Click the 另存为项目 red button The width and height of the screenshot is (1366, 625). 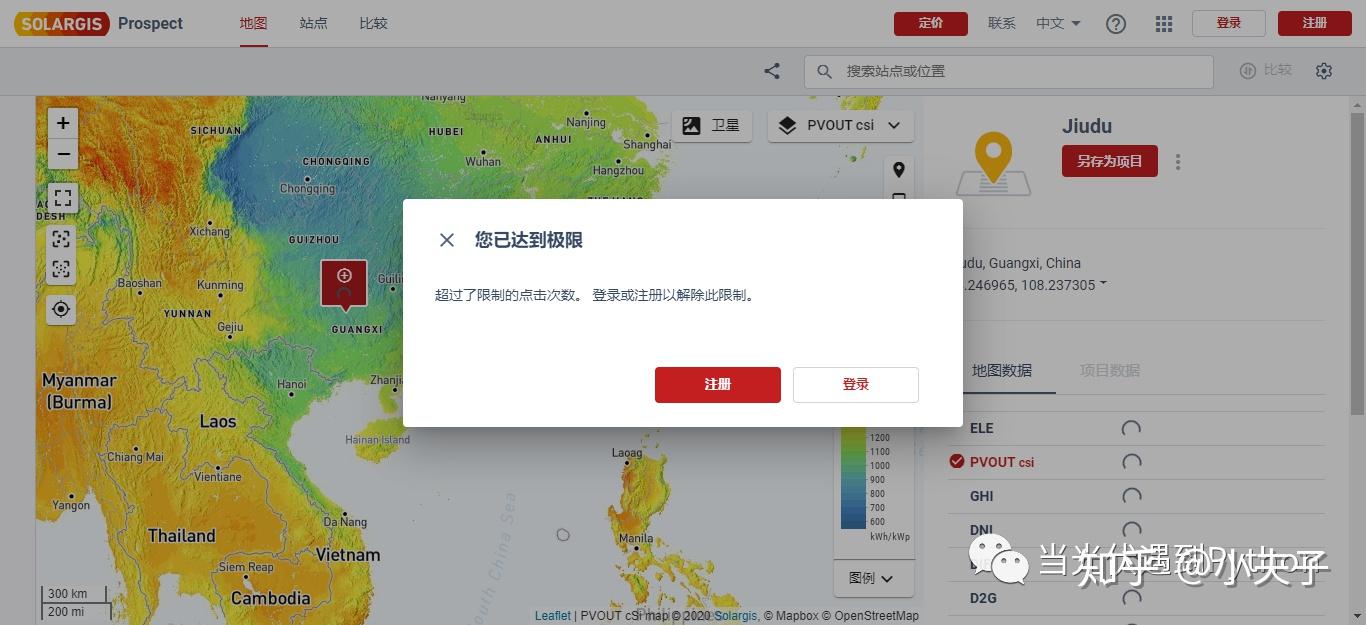[1109, 160]
